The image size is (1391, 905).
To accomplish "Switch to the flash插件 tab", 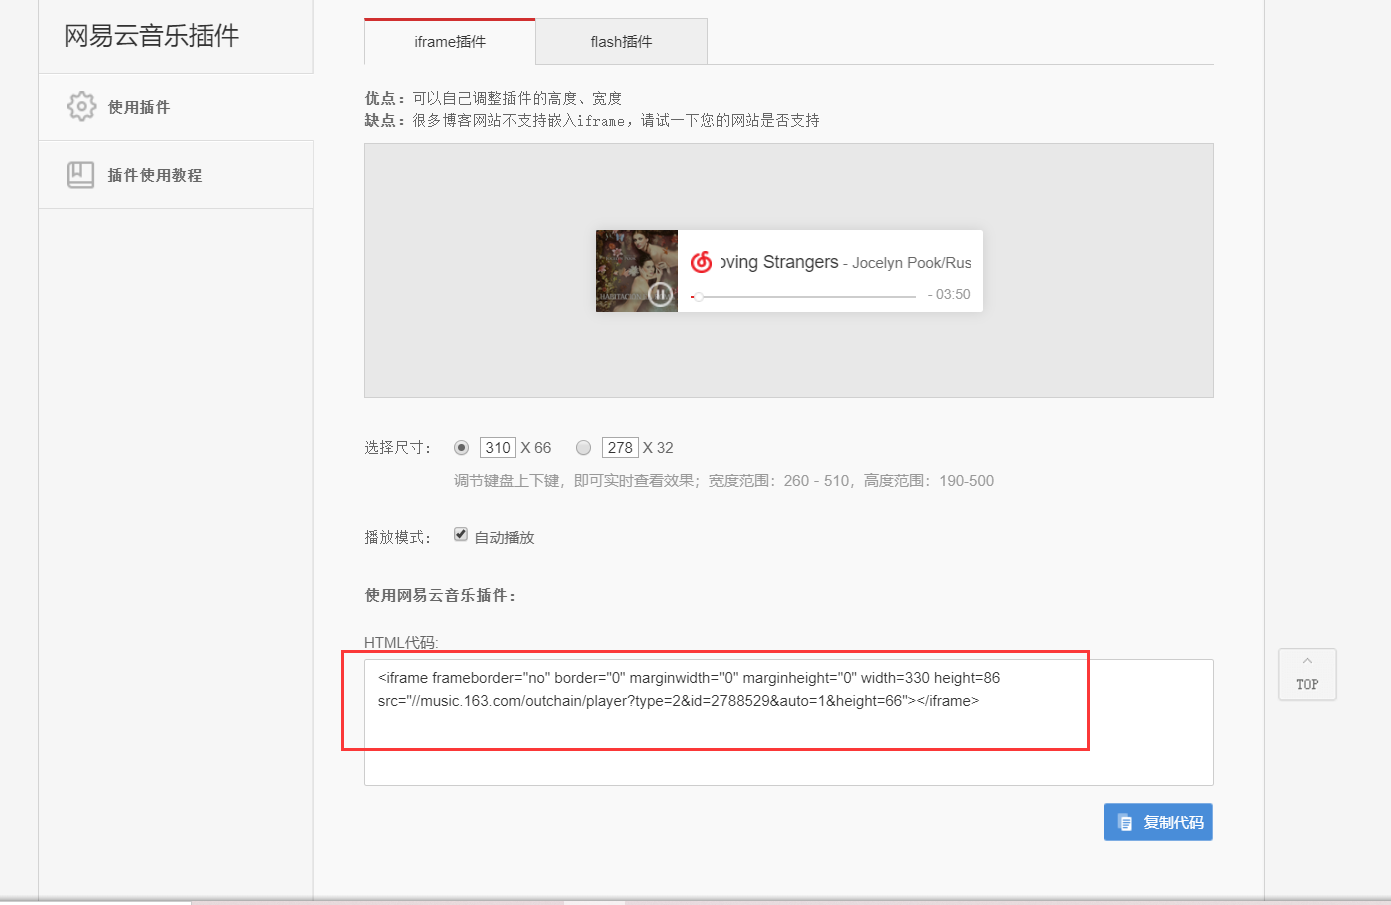I will coord(621,41).
